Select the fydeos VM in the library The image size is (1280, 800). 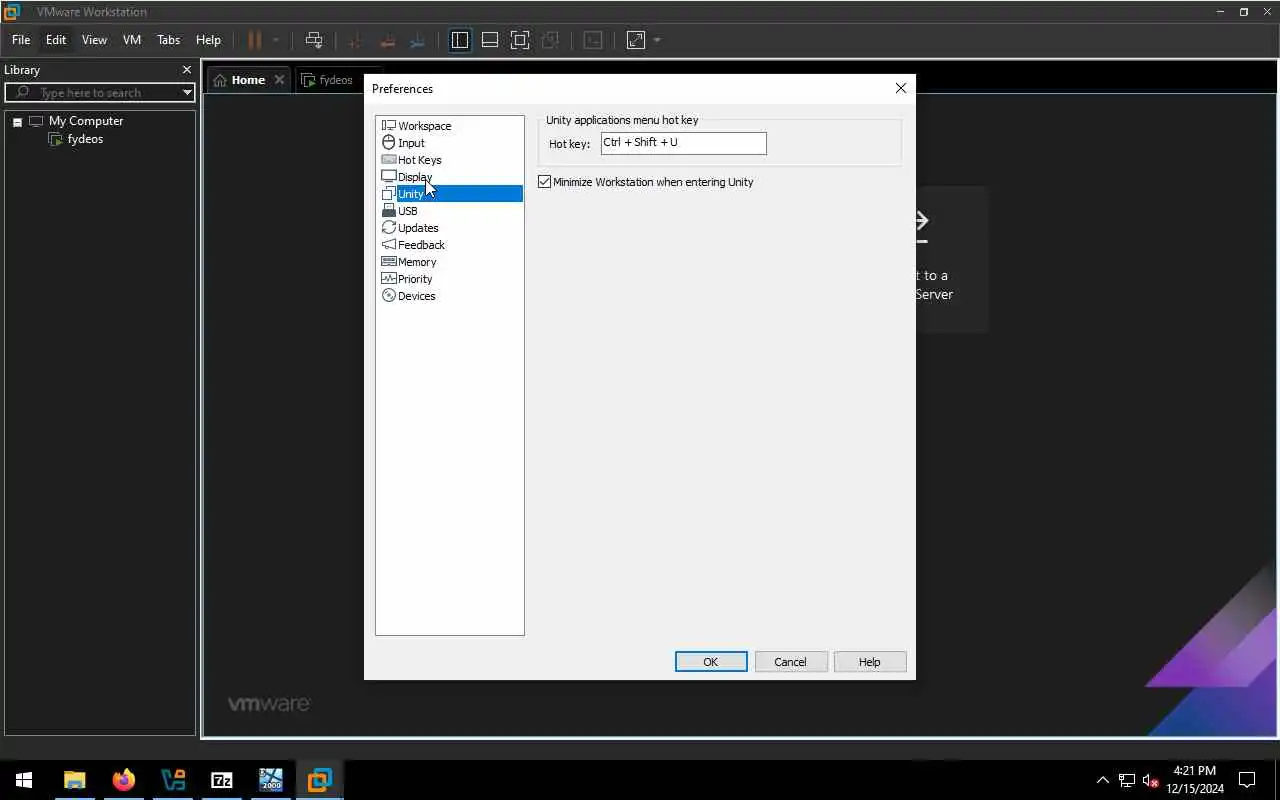coord(85,139)
